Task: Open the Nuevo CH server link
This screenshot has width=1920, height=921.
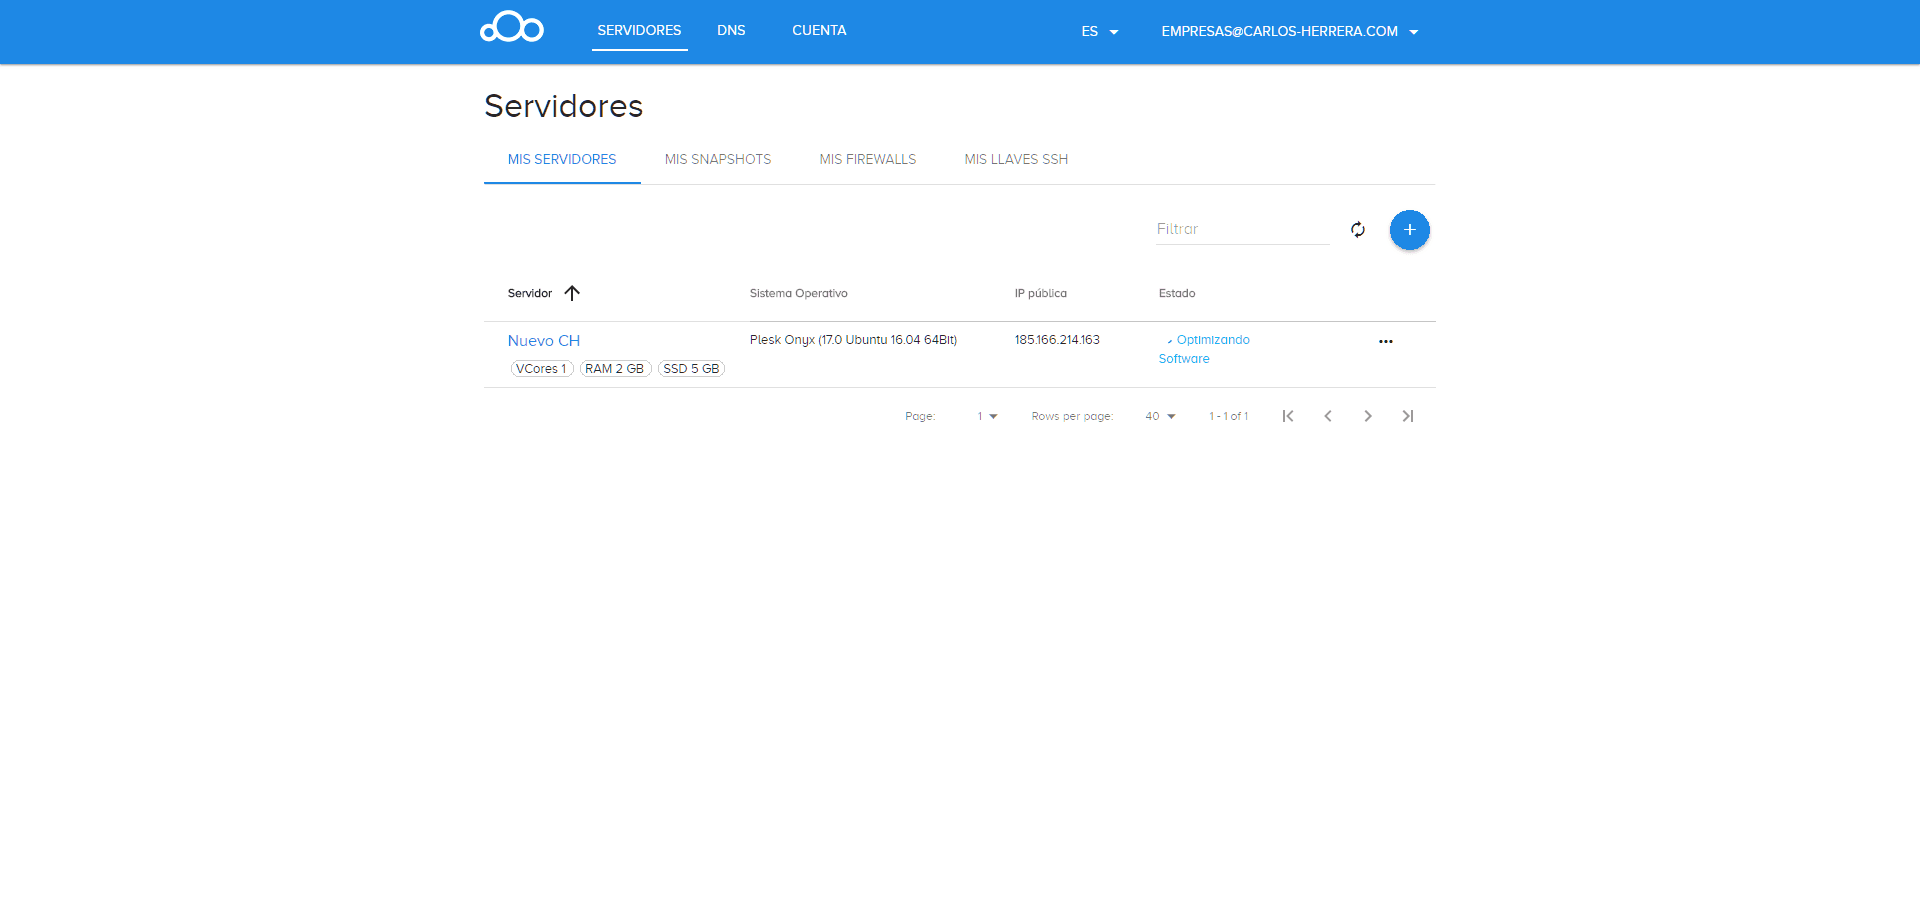Action: click(543, 341)
